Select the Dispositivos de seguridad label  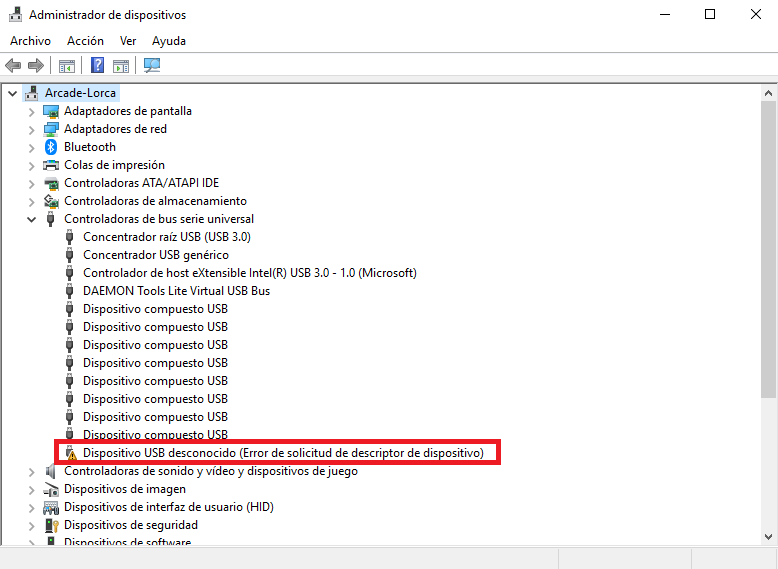[131, 525]
